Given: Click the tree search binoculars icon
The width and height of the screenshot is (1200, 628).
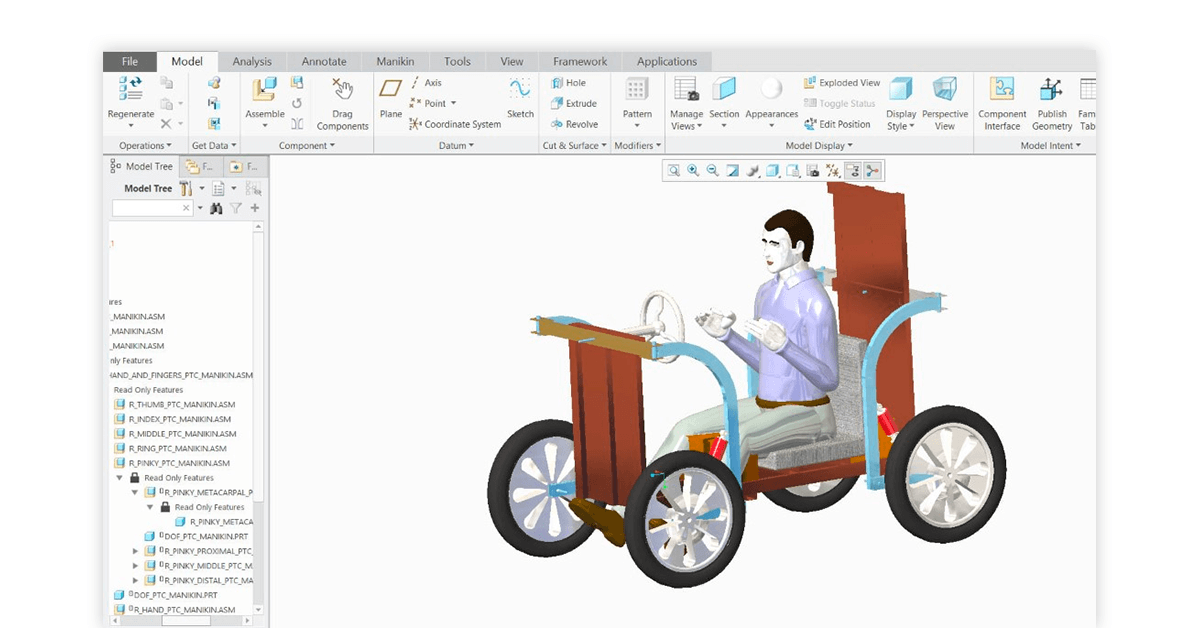Looking at the screenshot, I should (215, 208).
